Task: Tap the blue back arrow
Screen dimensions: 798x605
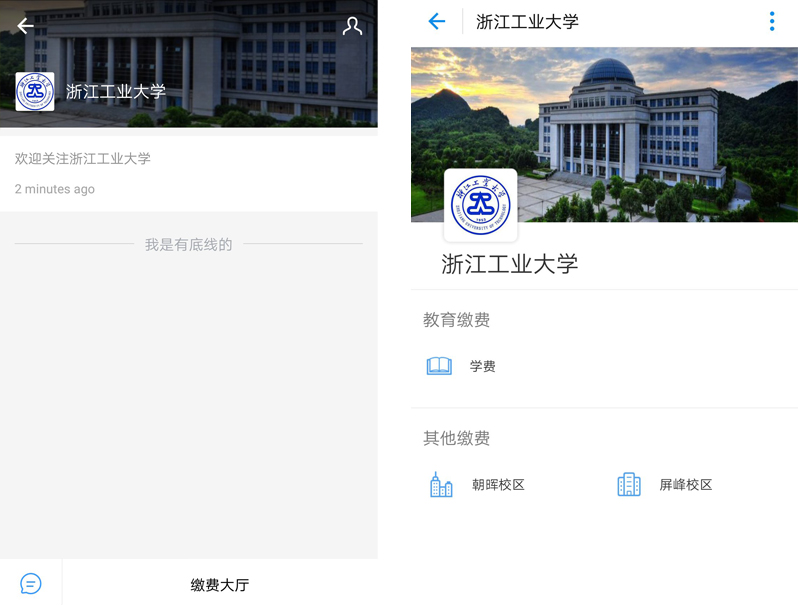Action: point(436,22)
